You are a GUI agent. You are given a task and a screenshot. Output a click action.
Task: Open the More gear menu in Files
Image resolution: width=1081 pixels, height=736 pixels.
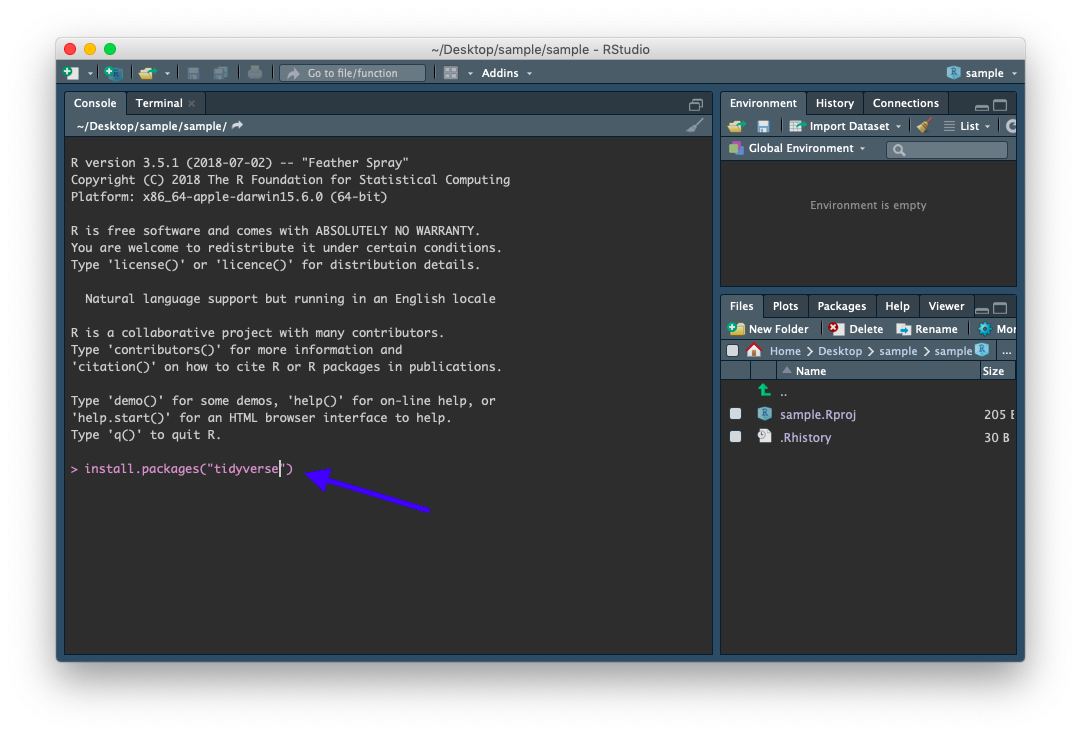997,329
